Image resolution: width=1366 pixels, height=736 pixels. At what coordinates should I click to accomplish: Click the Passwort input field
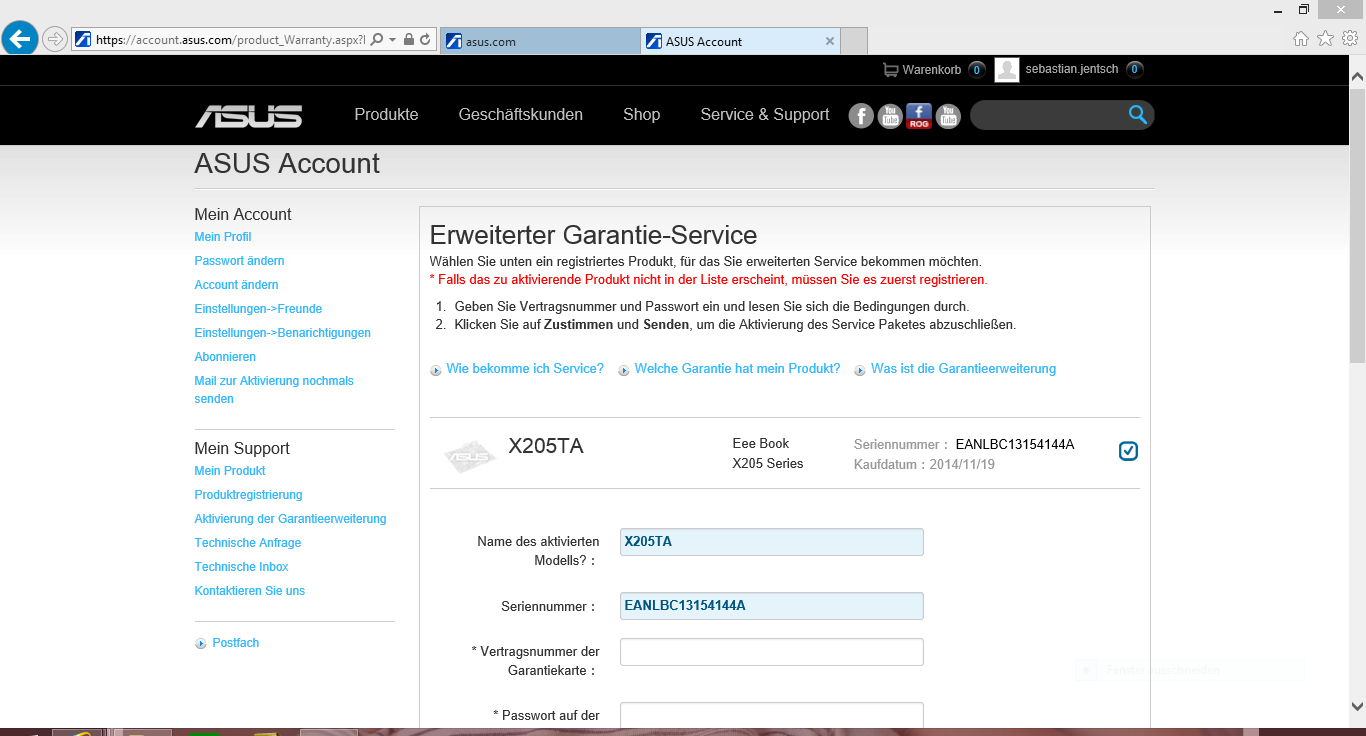click(x=772, y=715)
